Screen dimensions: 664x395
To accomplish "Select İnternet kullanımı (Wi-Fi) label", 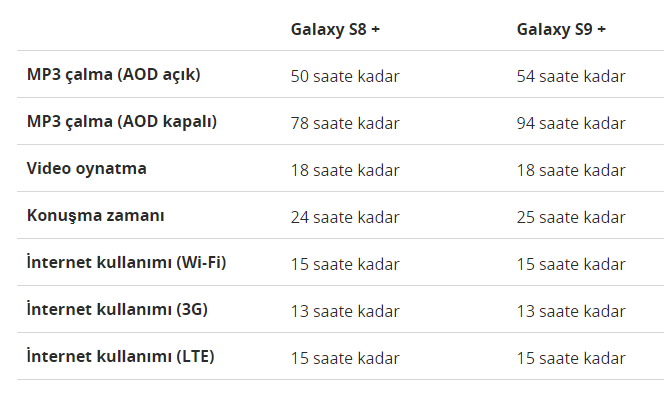I will point(126,262).
